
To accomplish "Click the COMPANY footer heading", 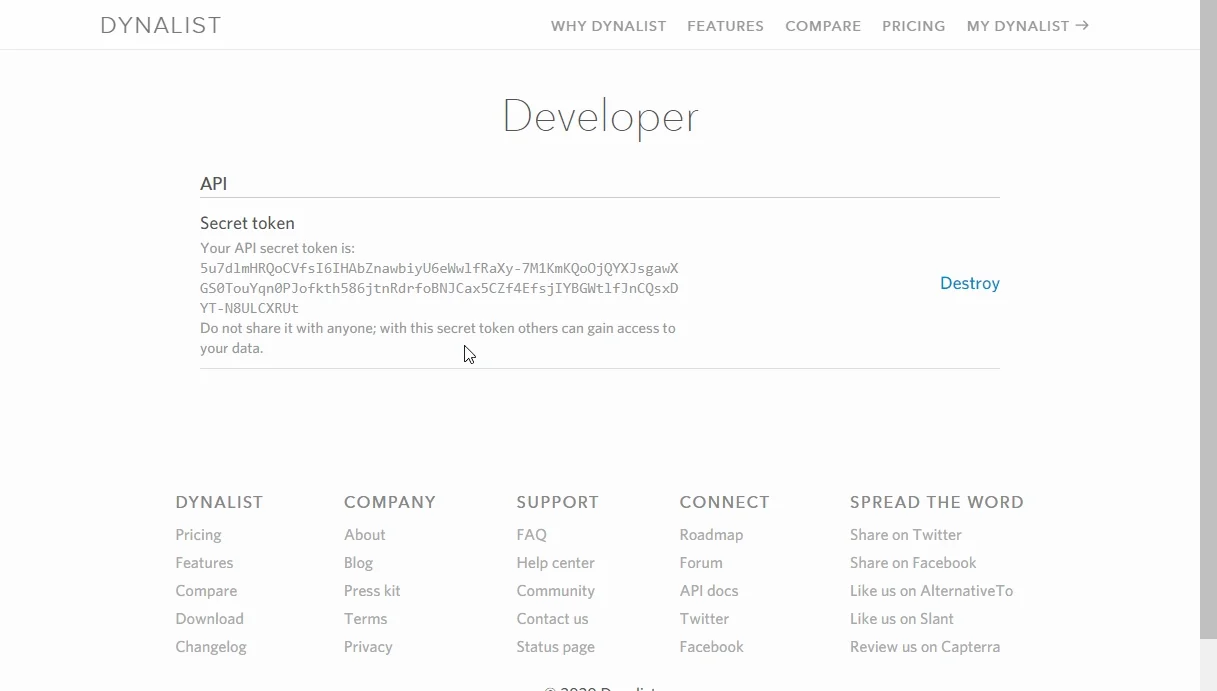I will 390,502.
